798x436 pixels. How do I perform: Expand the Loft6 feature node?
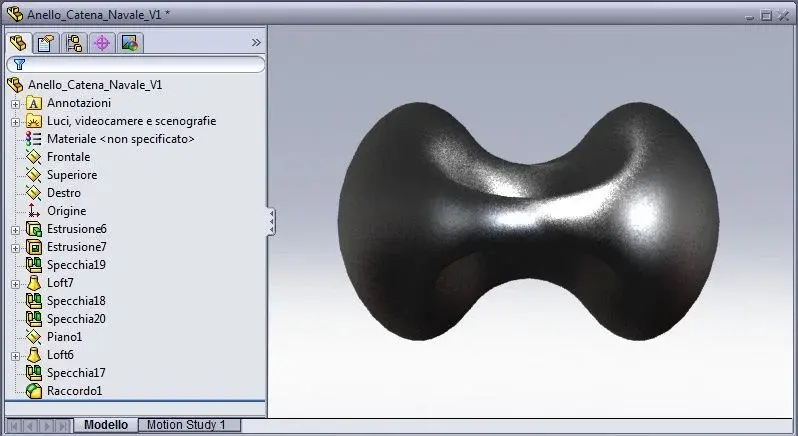[x=15, y=356]
